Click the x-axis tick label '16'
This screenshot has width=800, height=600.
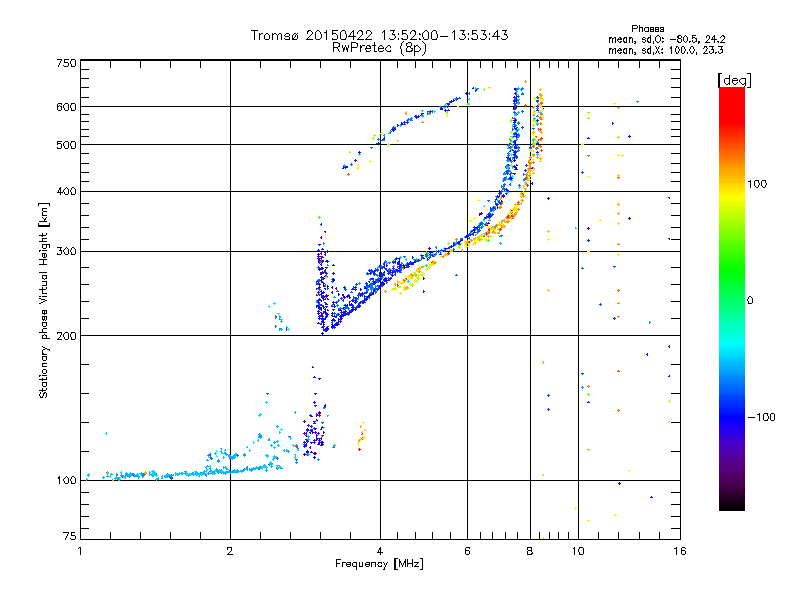(x=680, y=551)
